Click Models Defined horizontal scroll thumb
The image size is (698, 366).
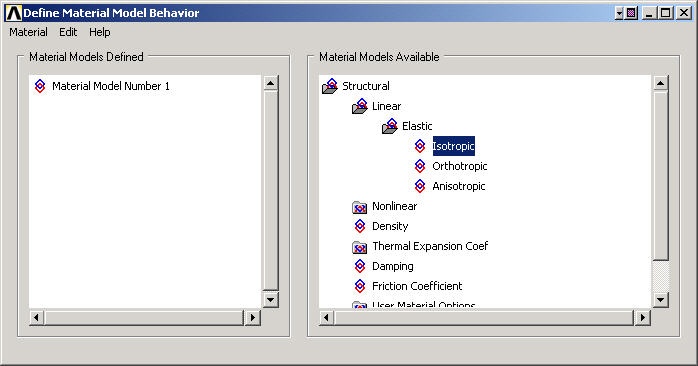[144, 317]
